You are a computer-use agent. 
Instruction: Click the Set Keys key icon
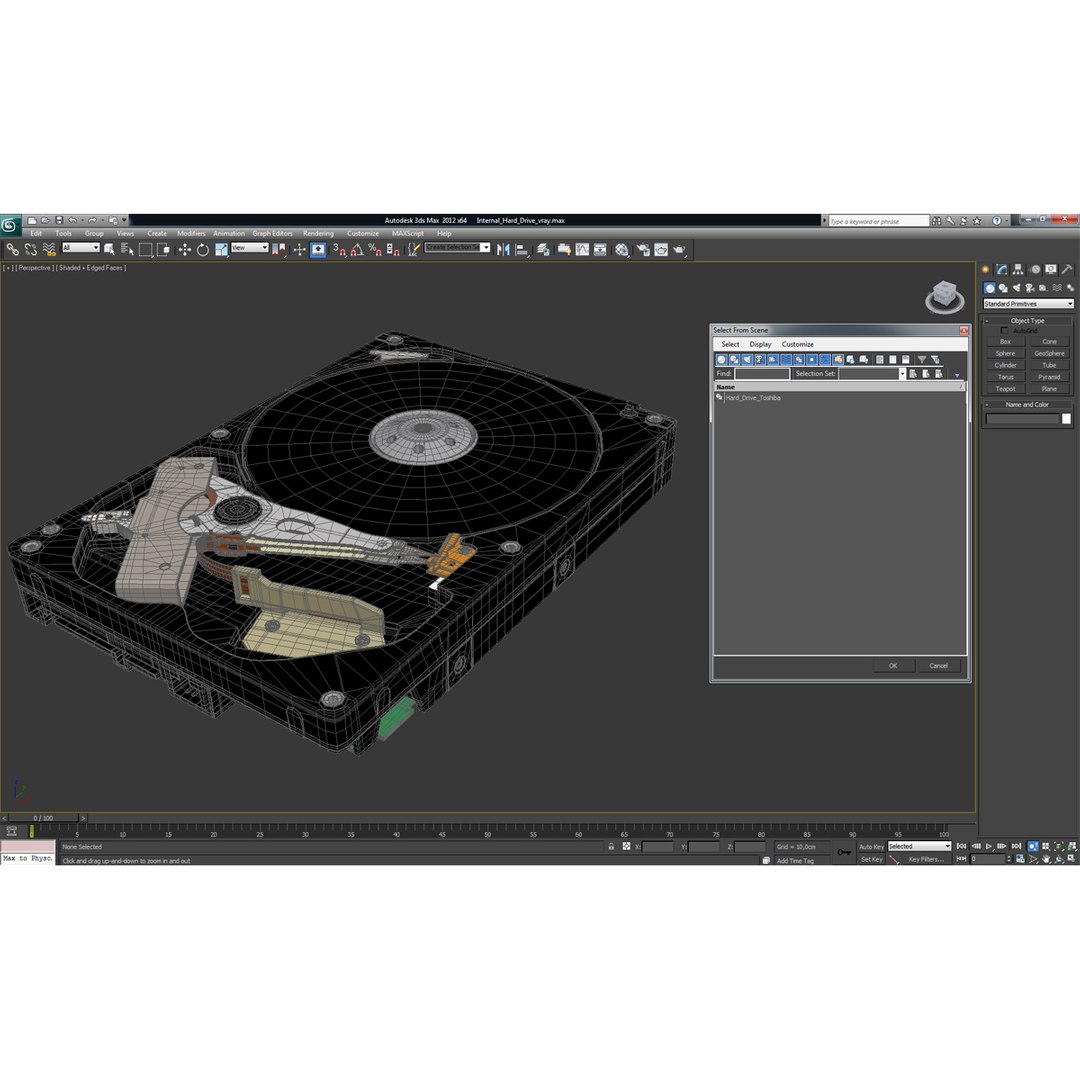click(x=844, y=852)
